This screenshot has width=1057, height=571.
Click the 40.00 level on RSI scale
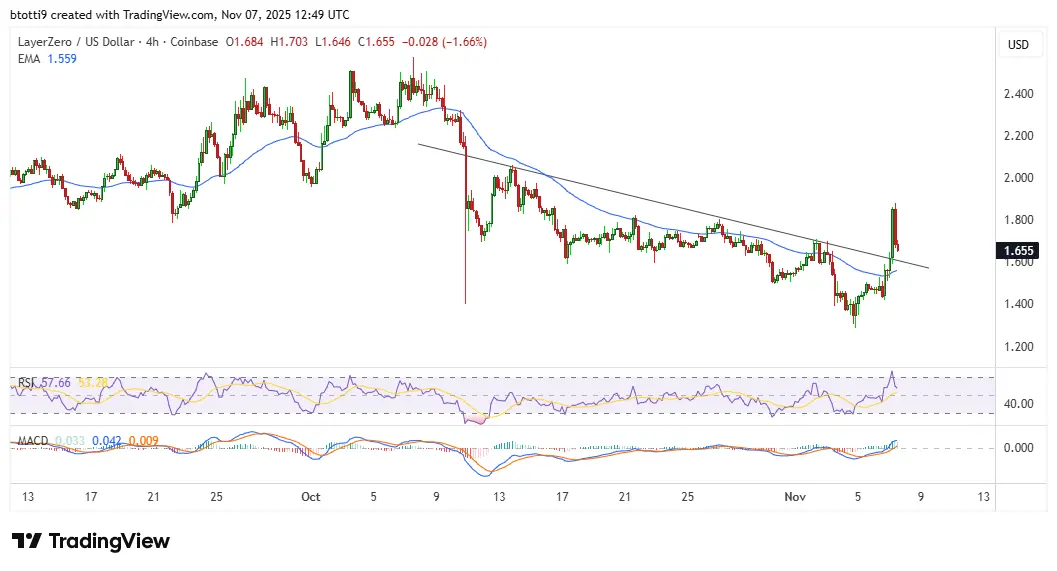coord(1018,404)
